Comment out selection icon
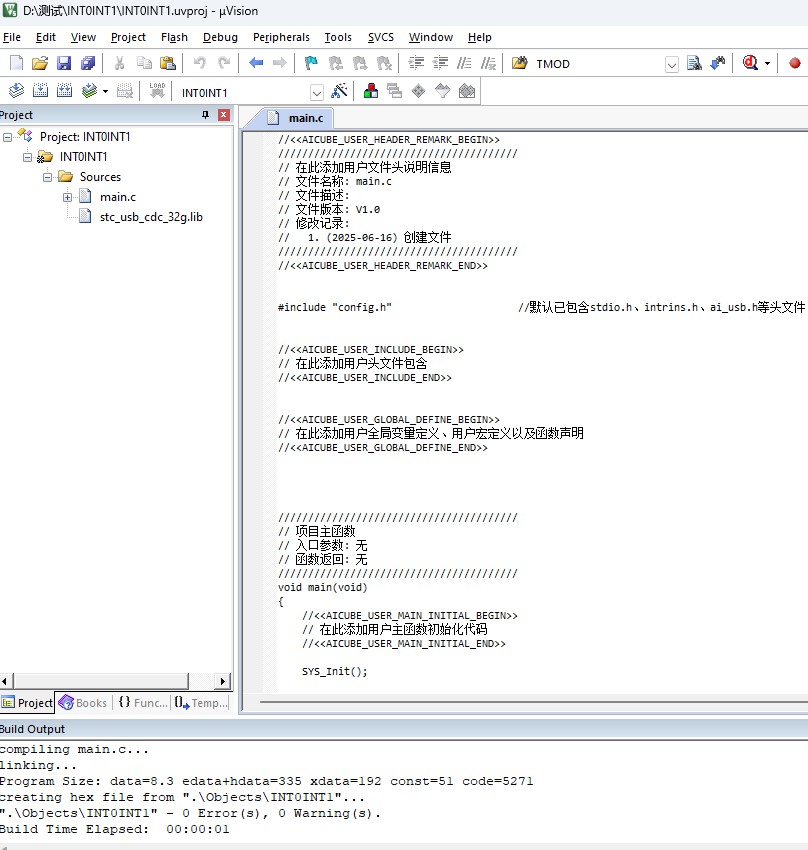This screenshot has height=850, width=808. coord(464,63)
